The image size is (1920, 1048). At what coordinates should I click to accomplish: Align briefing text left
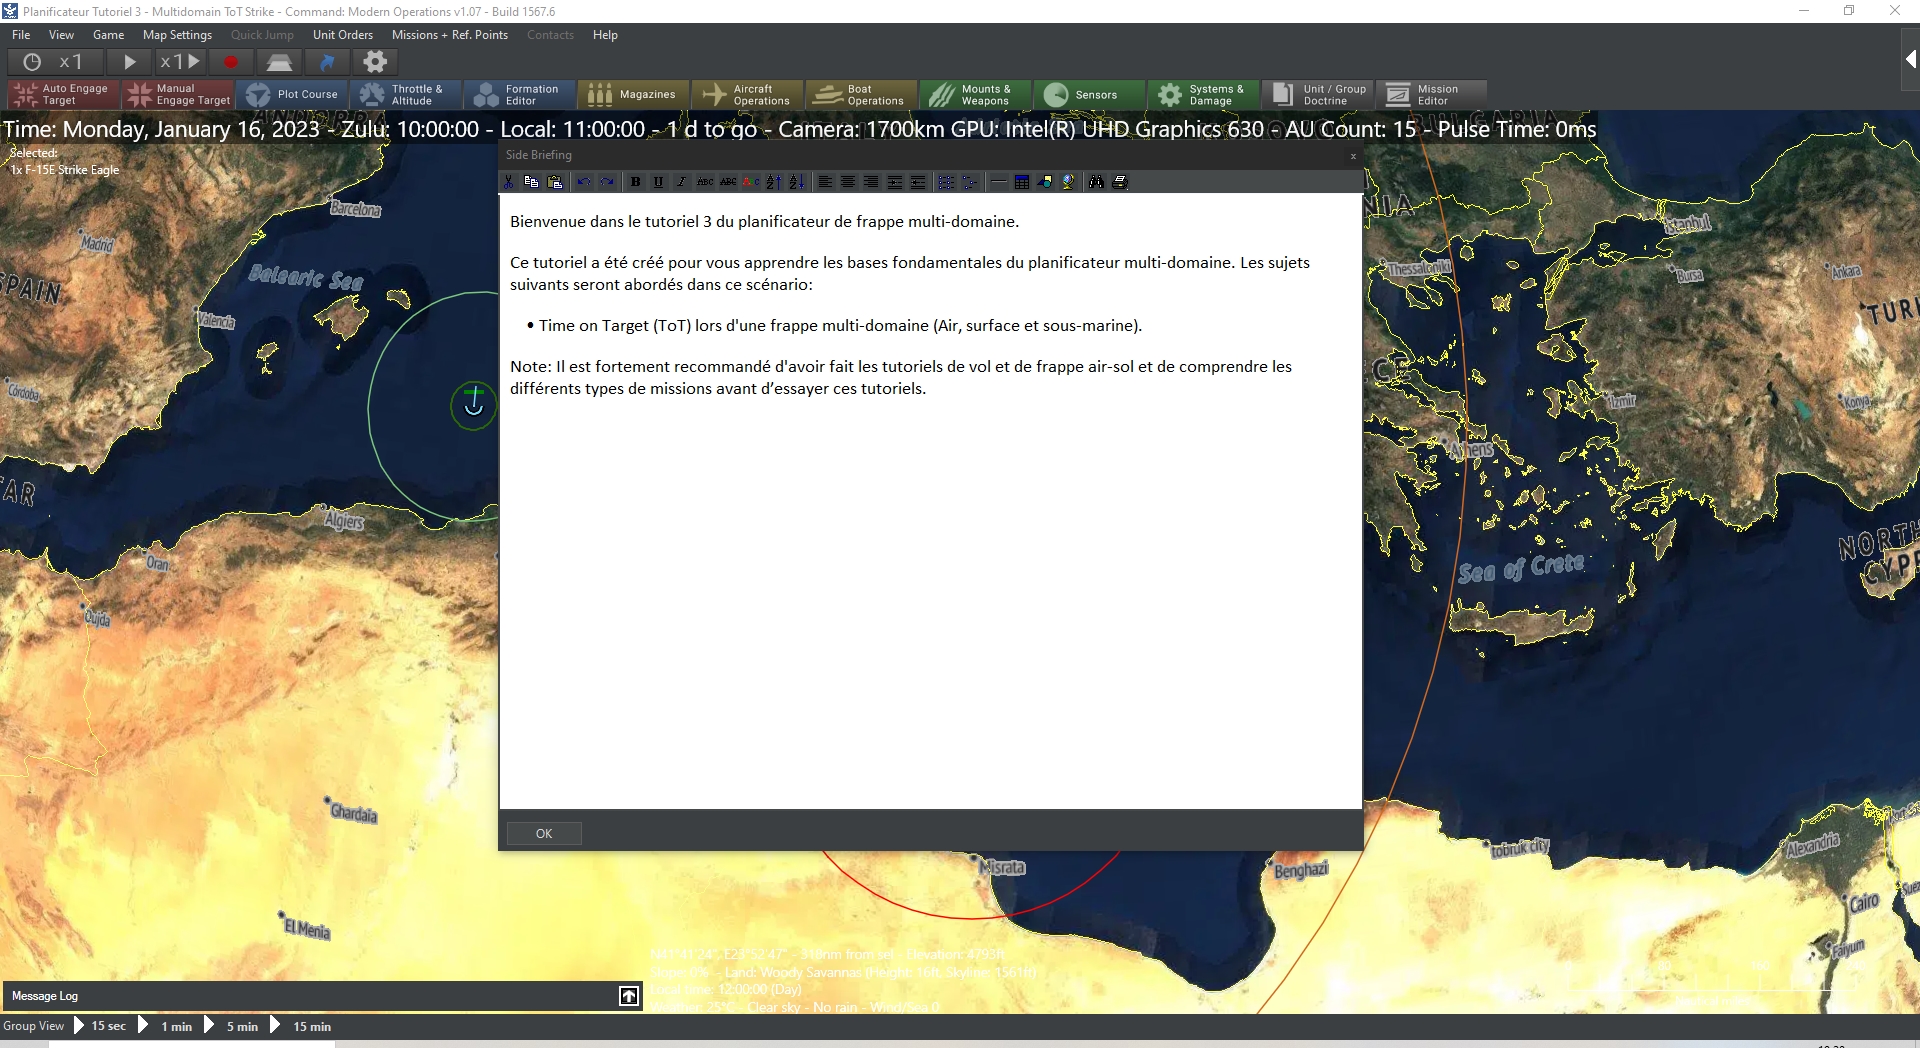(825, 182)
